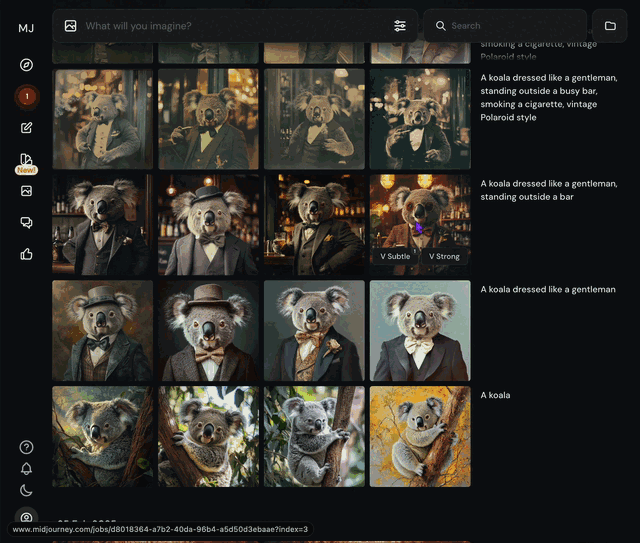
Task: Open the Organize images icon in sidebar
Action: (27, 191)
